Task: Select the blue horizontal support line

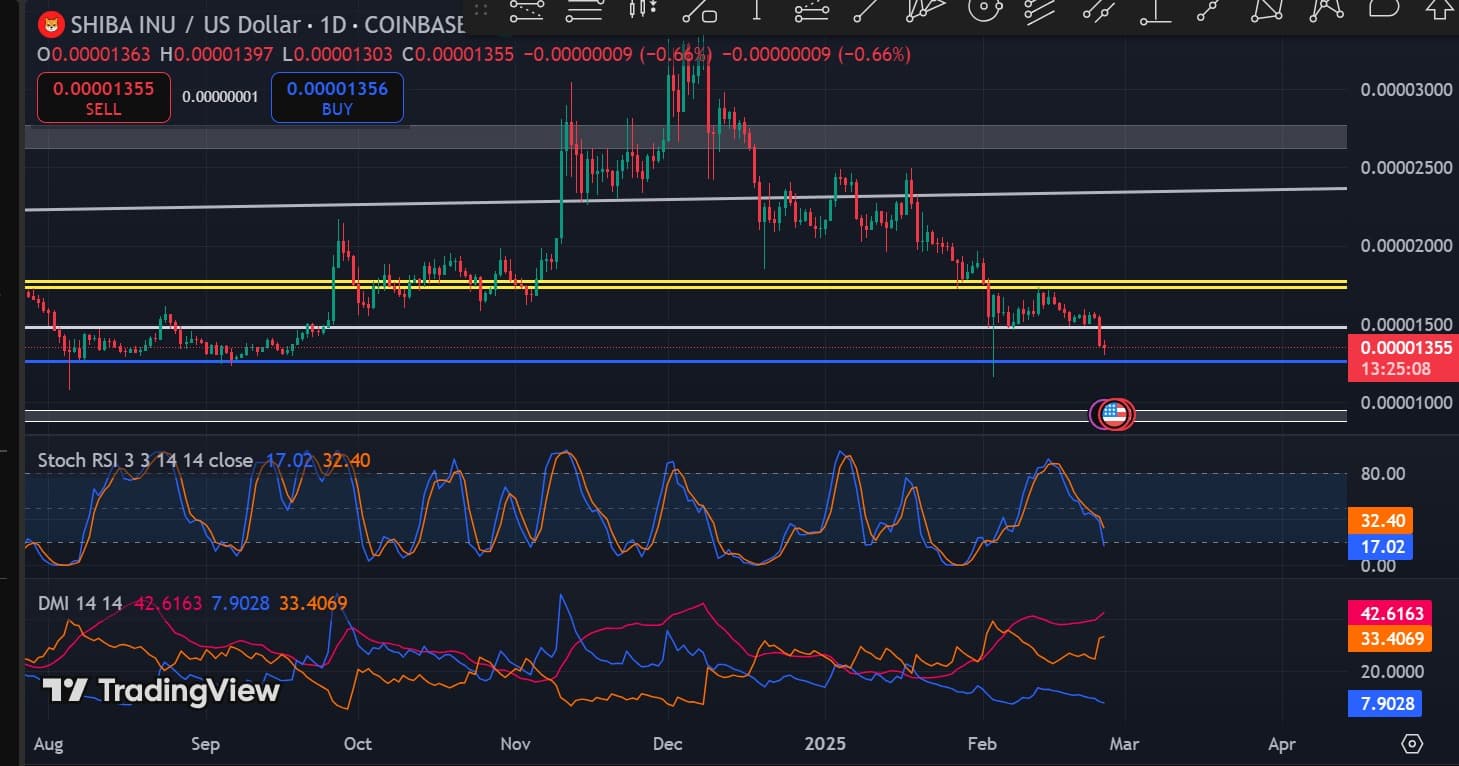Action: pos(600,362)
